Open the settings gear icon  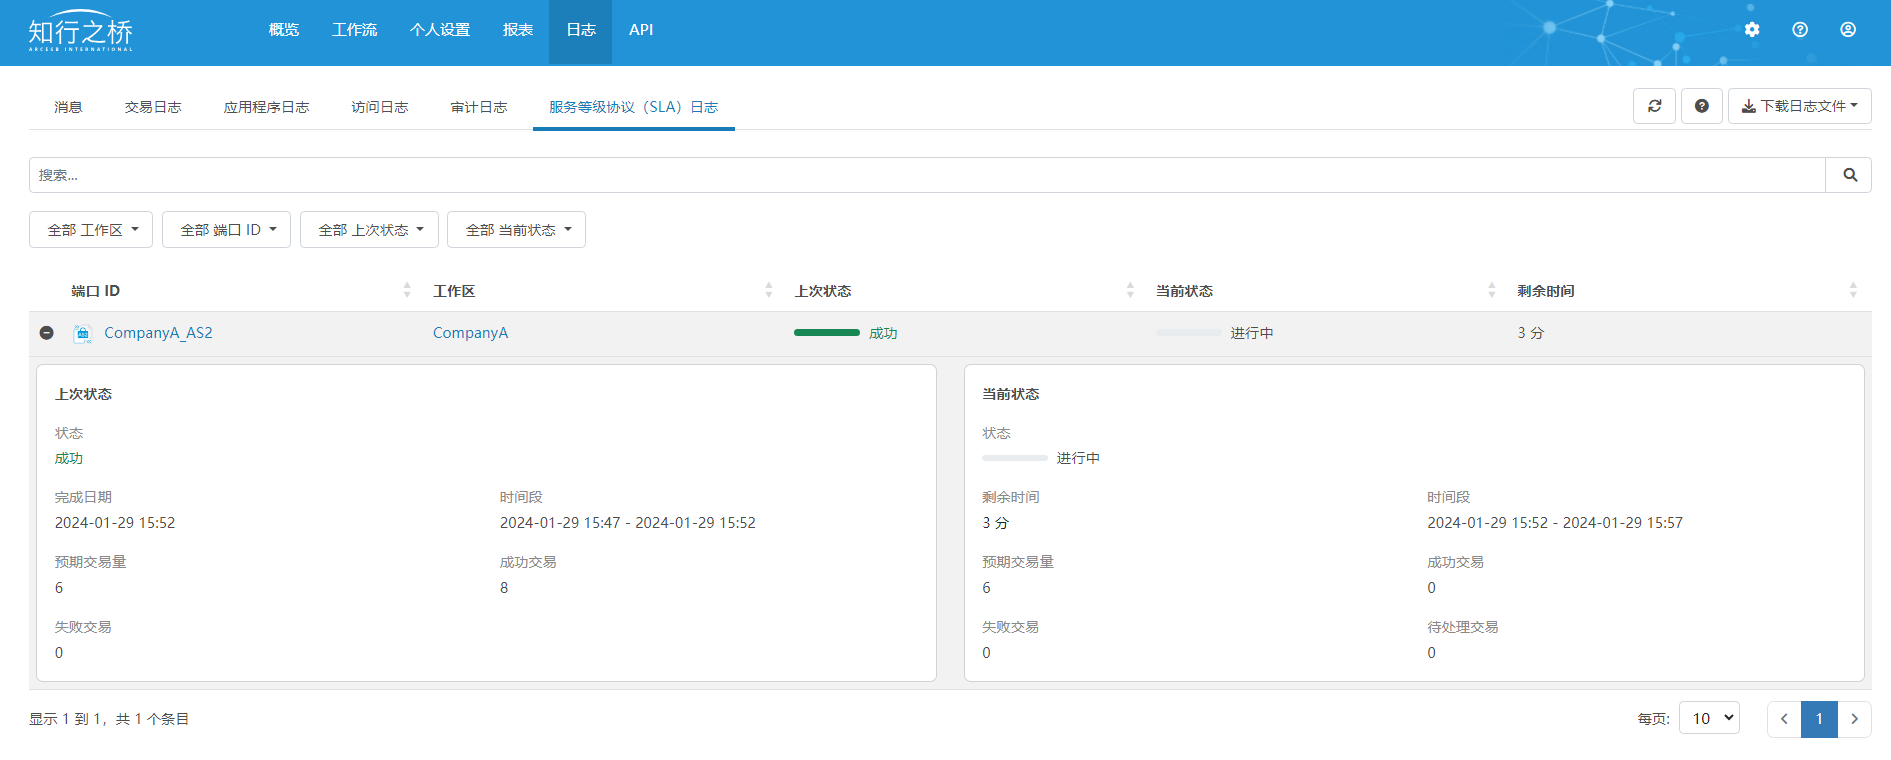1752,30
